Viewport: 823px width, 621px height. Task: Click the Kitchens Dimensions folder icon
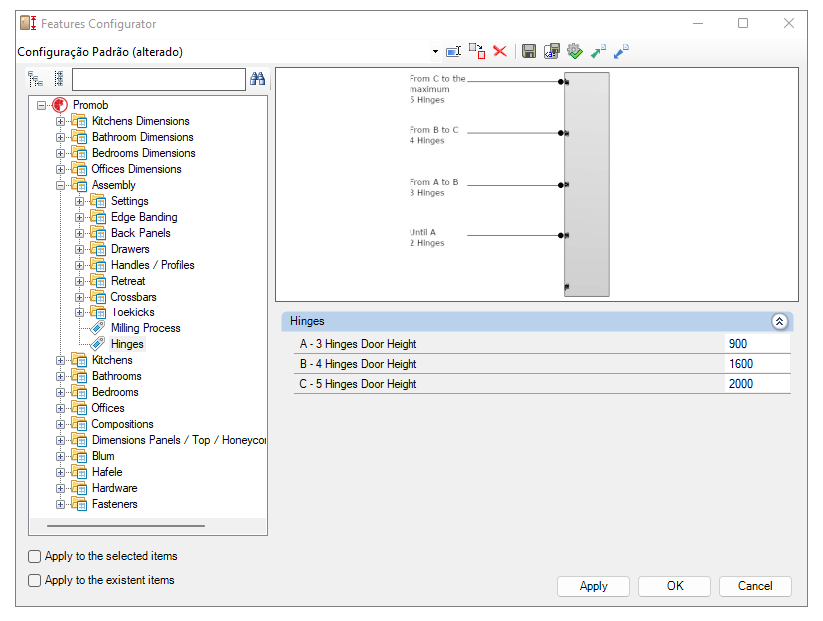pos(79,121)
